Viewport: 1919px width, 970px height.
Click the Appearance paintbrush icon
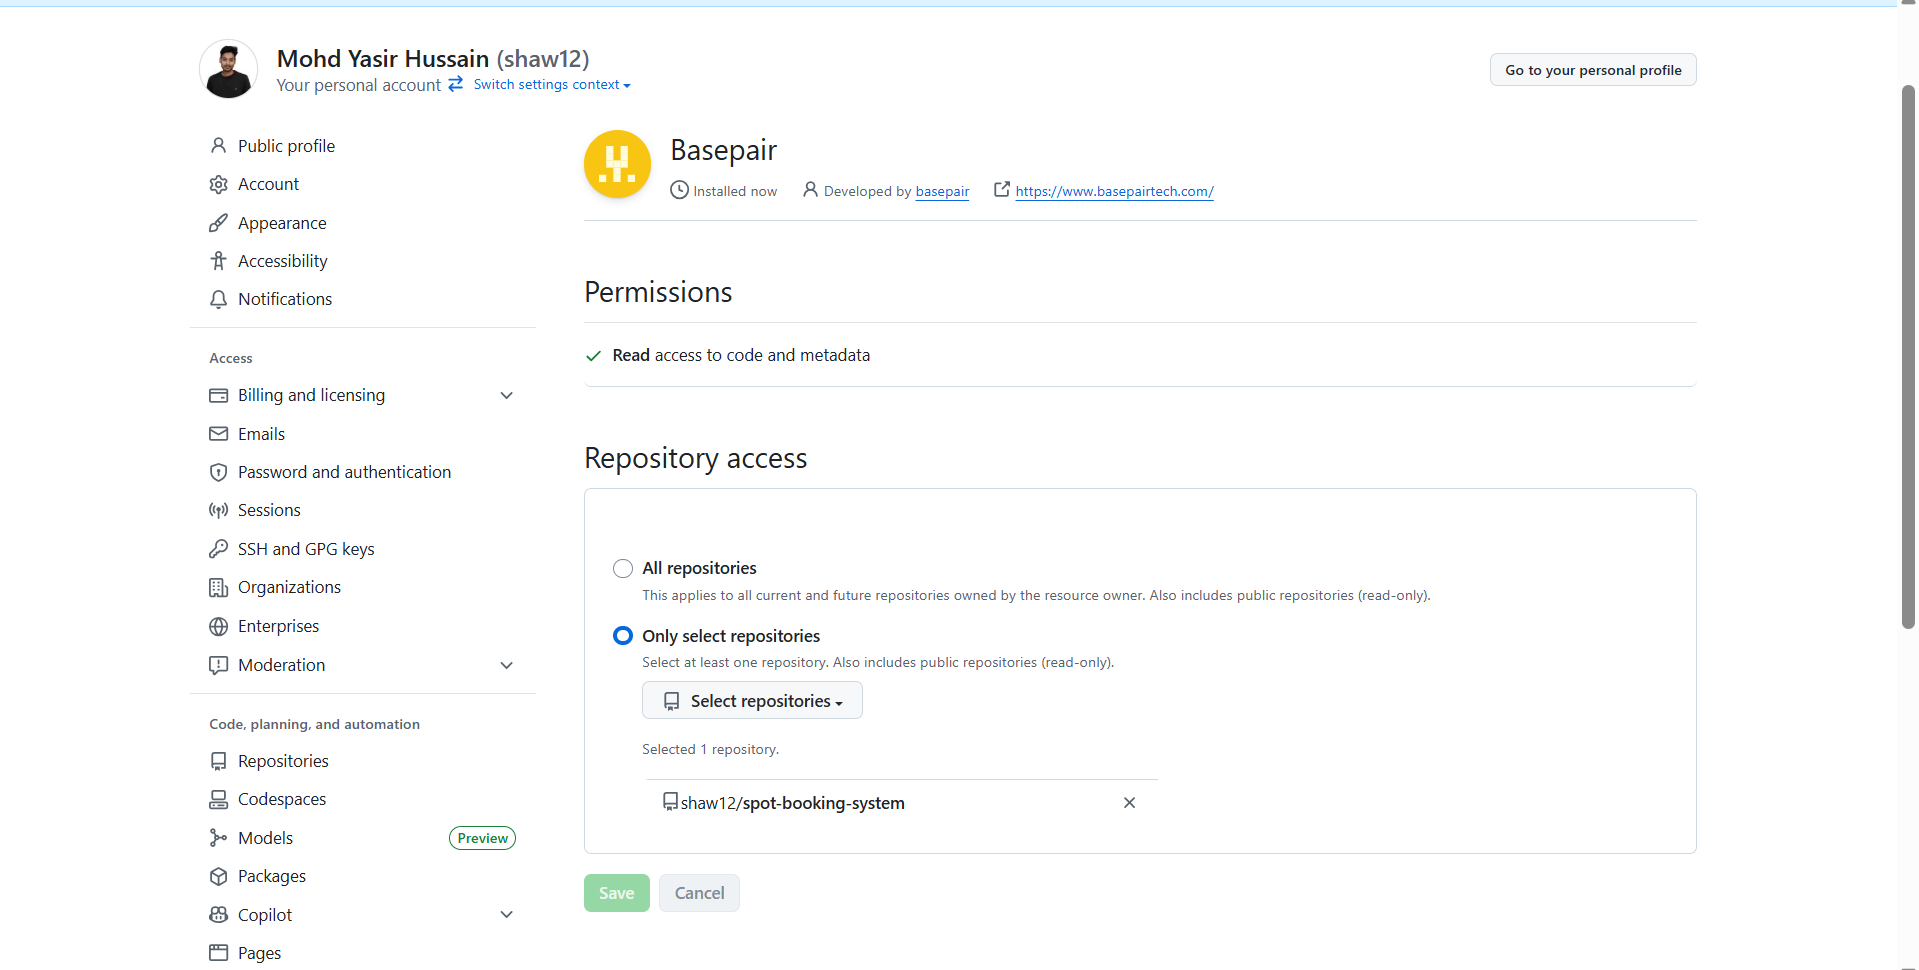click(218, 222)
